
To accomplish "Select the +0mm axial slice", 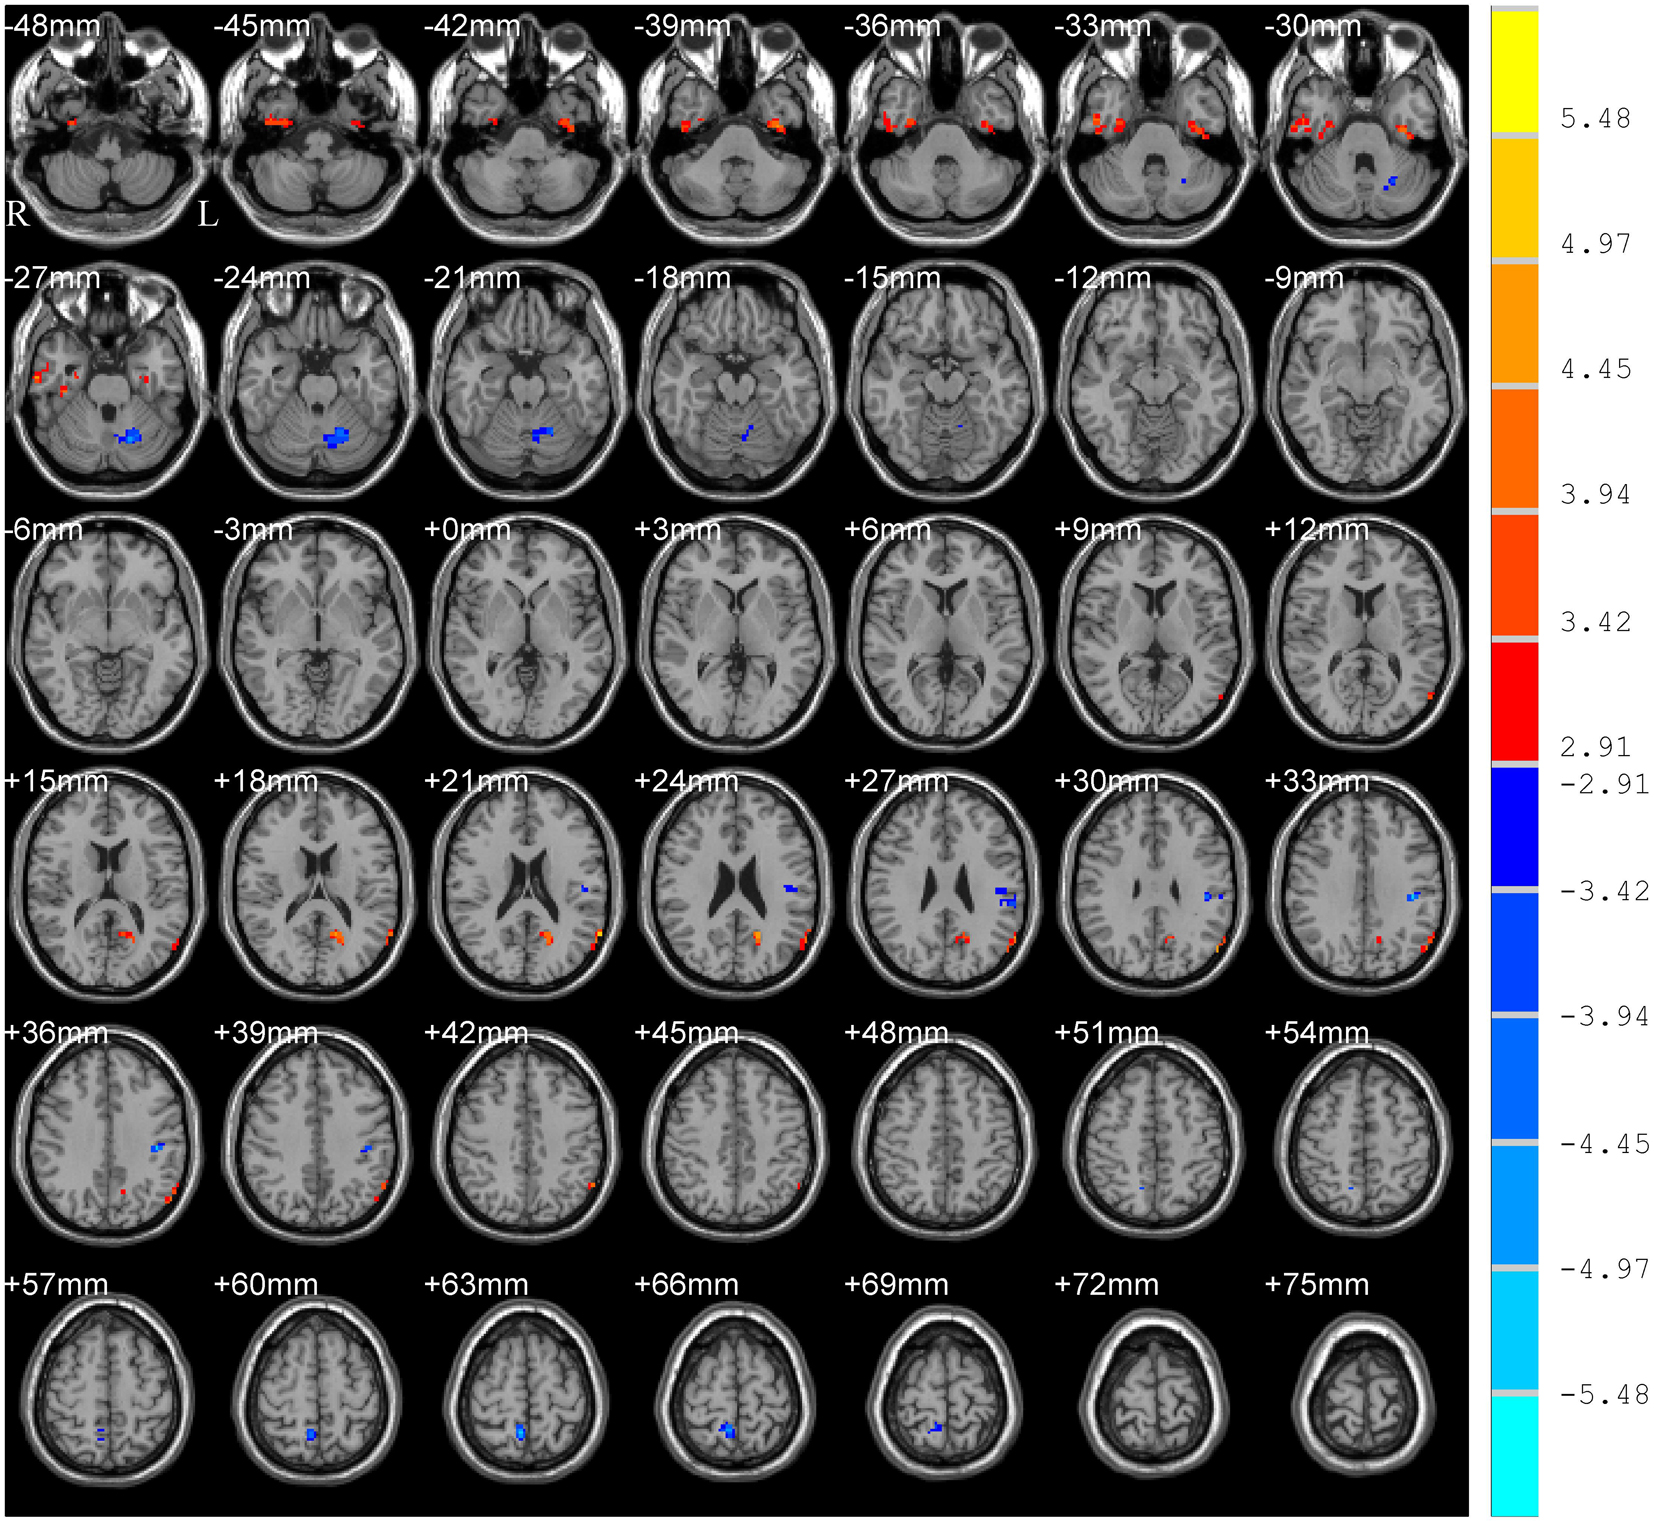I will click(527, 632).
